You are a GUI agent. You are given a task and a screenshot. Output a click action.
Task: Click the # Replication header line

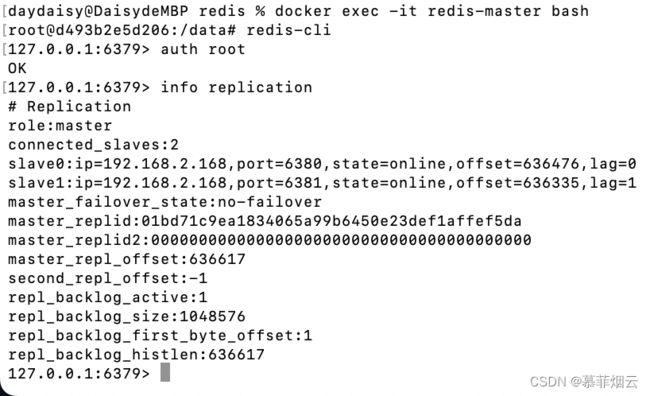70,107
